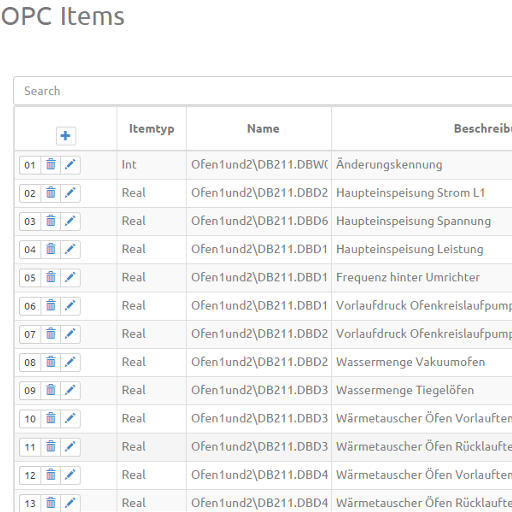Edit row 07 with pencil icon
Screen dimensions: 512x512
(x=70, y=334)
